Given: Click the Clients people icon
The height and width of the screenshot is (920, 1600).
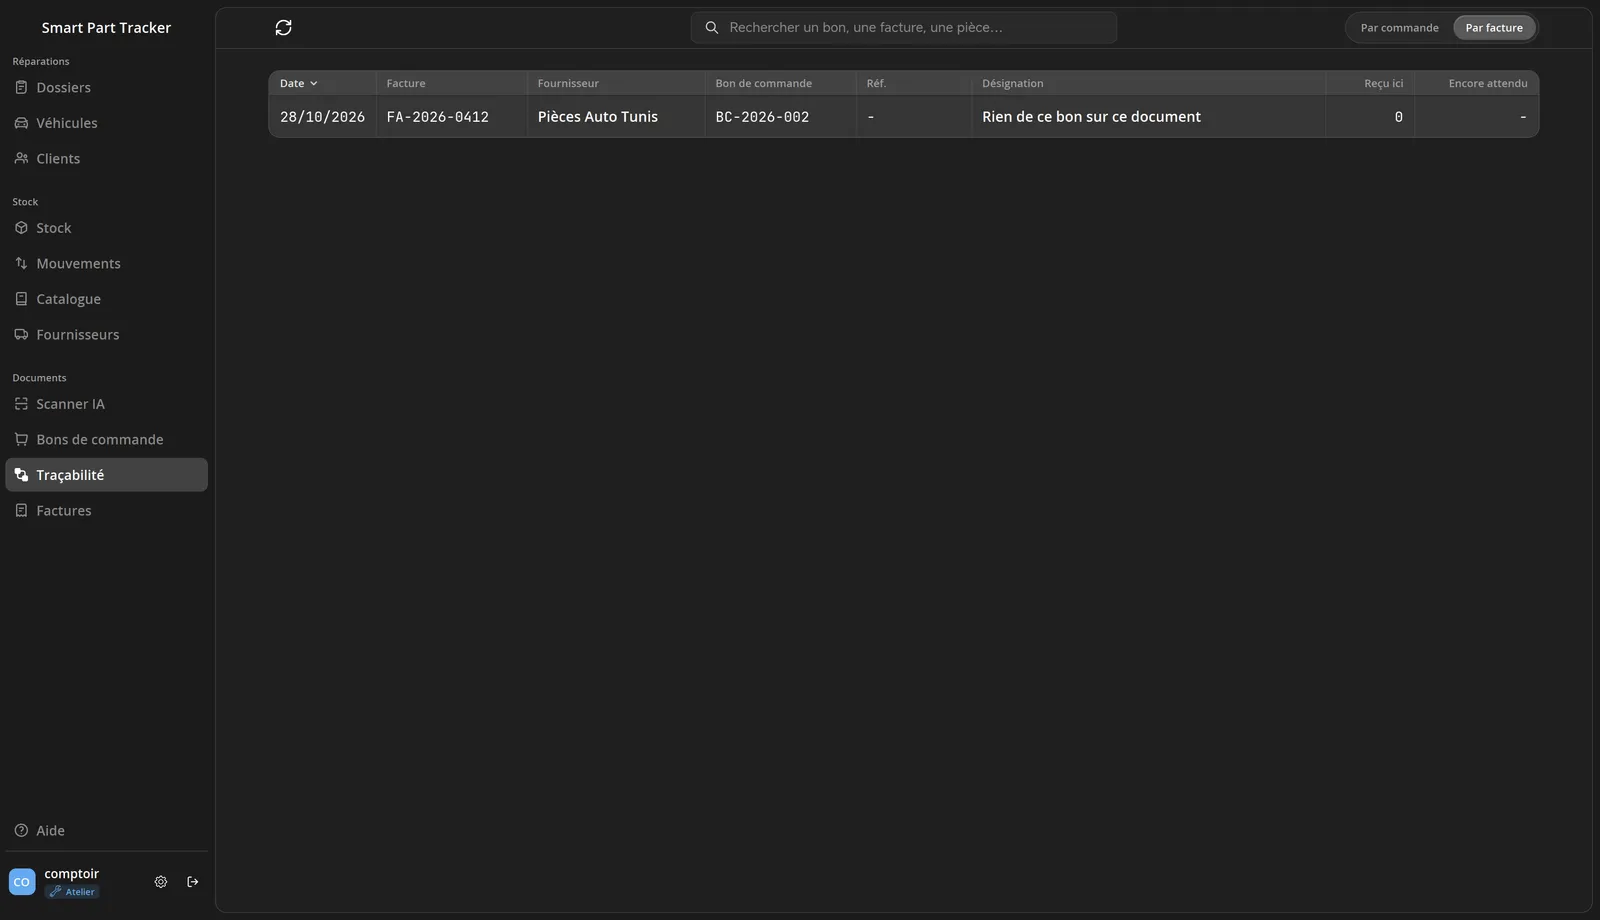Looking at the screenshot, I should 21,159.
